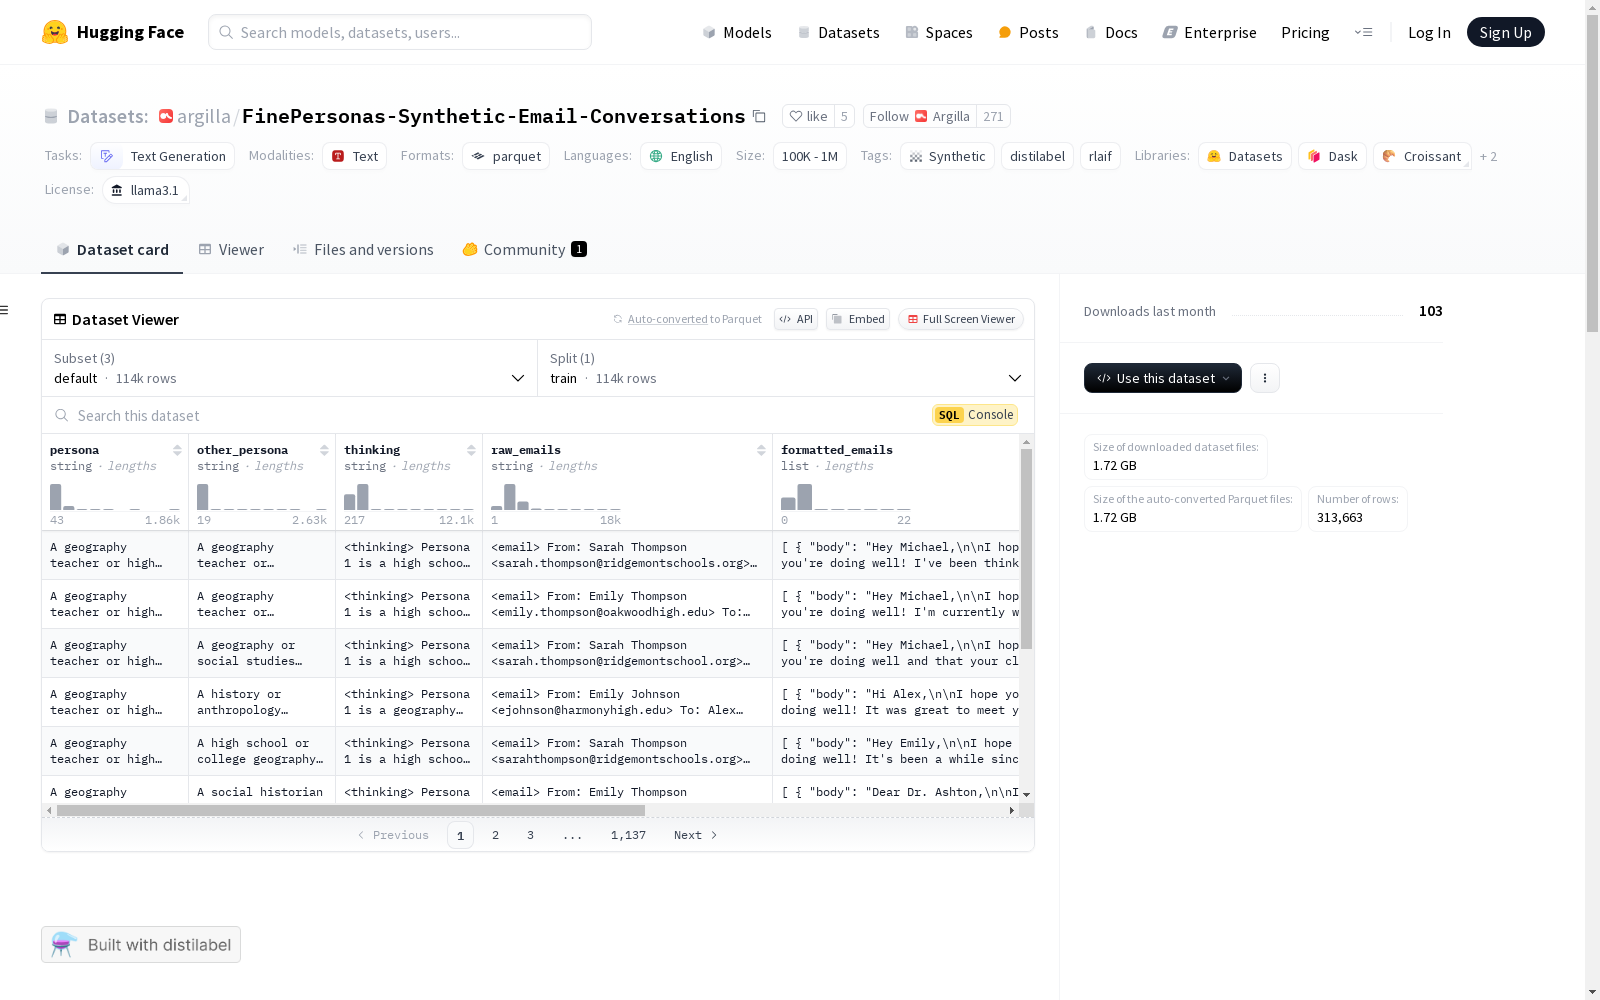Click the distilabel tag
The width and height of the screenshot is (1600, 1000).
pos(1037,156)
